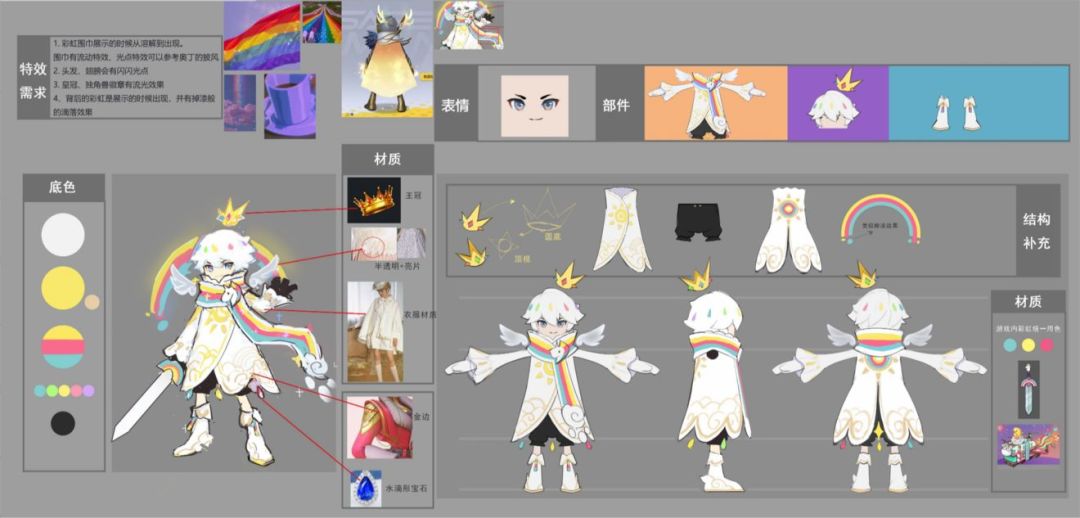Pick the small green dot in 底色 row
The width and height of the screenshot is (1080, 518).
[x=52, y=391]
